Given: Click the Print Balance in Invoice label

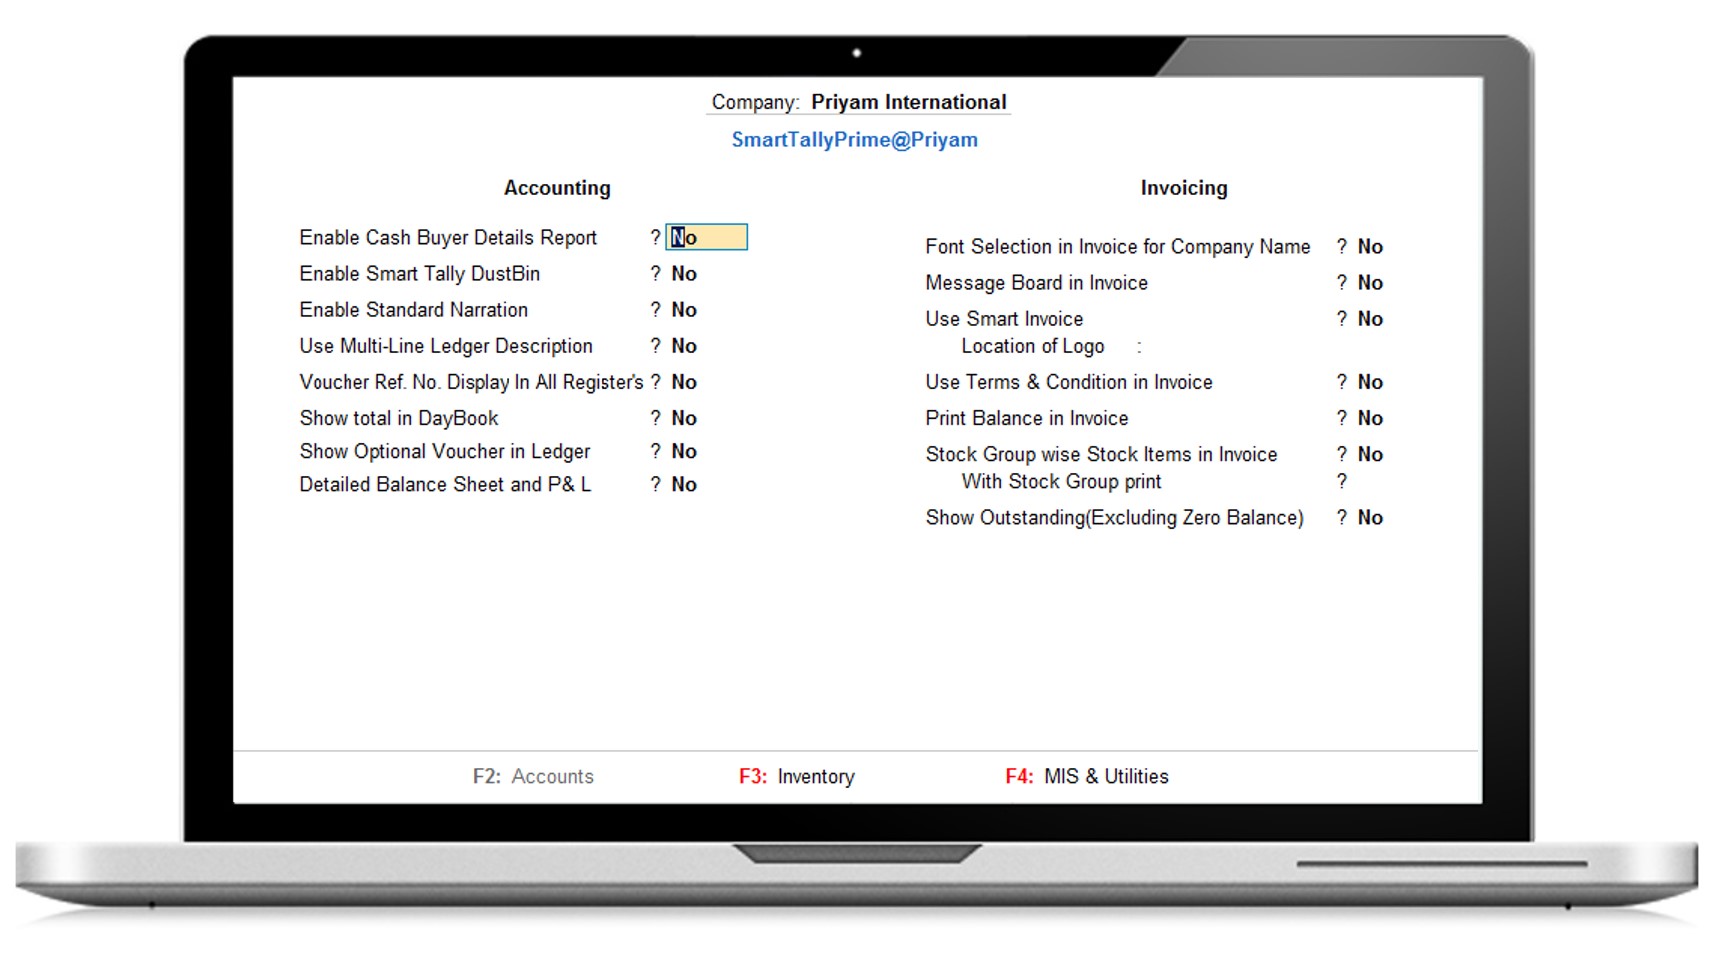Looking at the screenshot, I should (x=1027, y=418).
